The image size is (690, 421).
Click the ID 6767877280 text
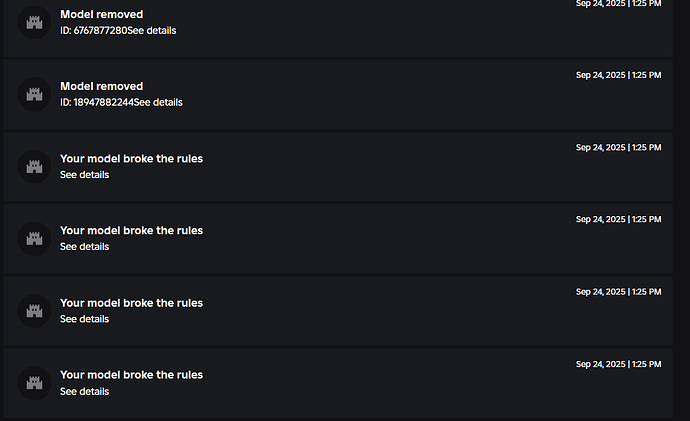coord(93,30)
